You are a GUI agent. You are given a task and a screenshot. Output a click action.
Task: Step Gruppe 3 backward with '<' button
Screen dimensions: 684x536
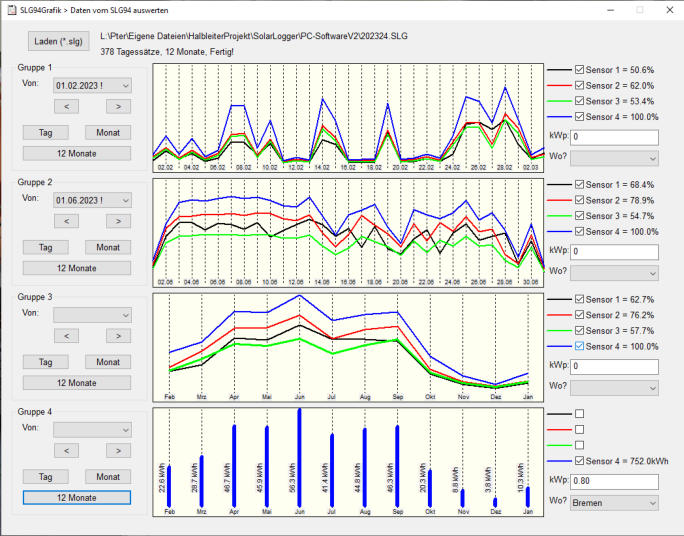(x=65, y=336)
